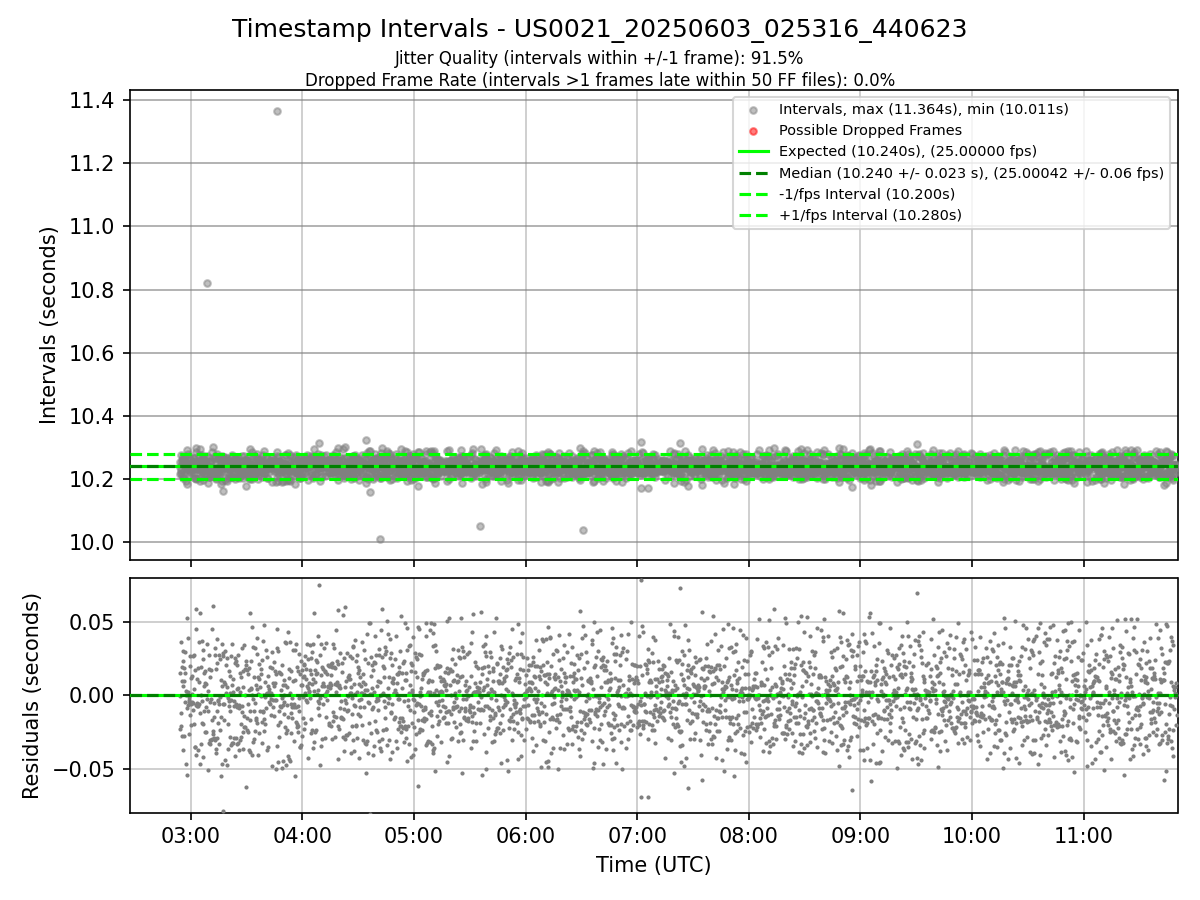Click the dark green dashed Median legend swatch
Viewport: 1200px width, 900px height.
tap(754, 173)
